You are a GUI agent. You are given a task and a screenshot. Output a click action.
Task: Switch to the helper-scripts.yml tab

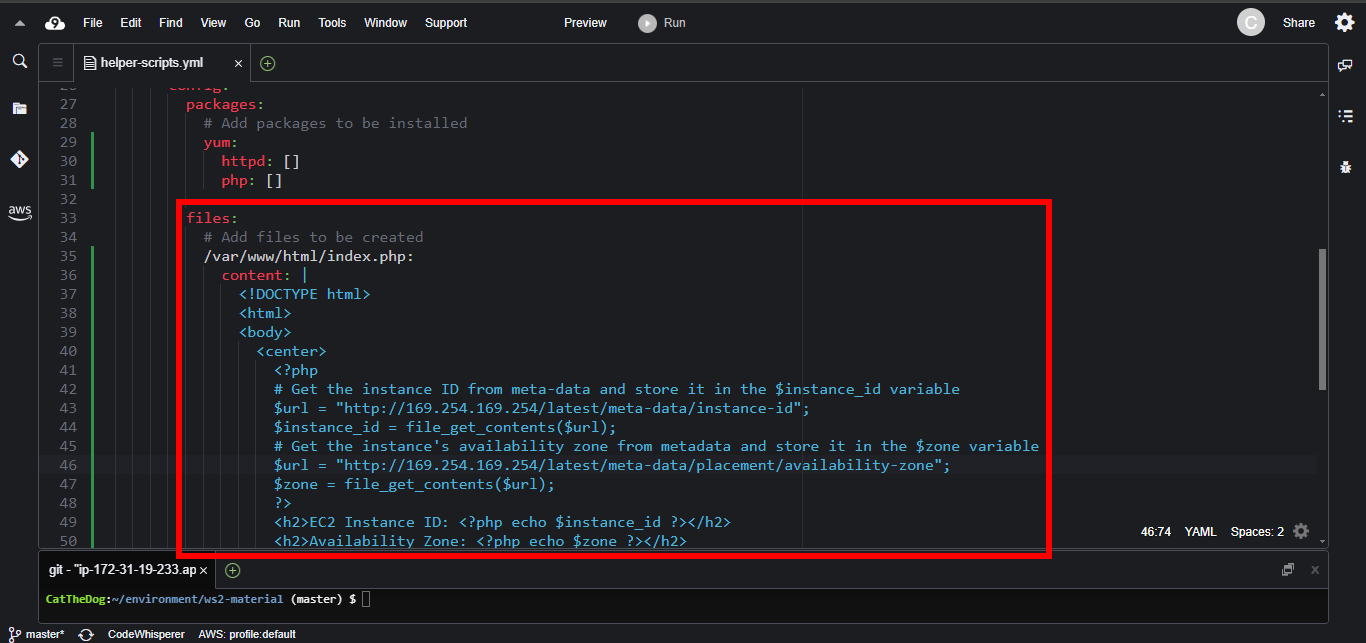[151, 63]
